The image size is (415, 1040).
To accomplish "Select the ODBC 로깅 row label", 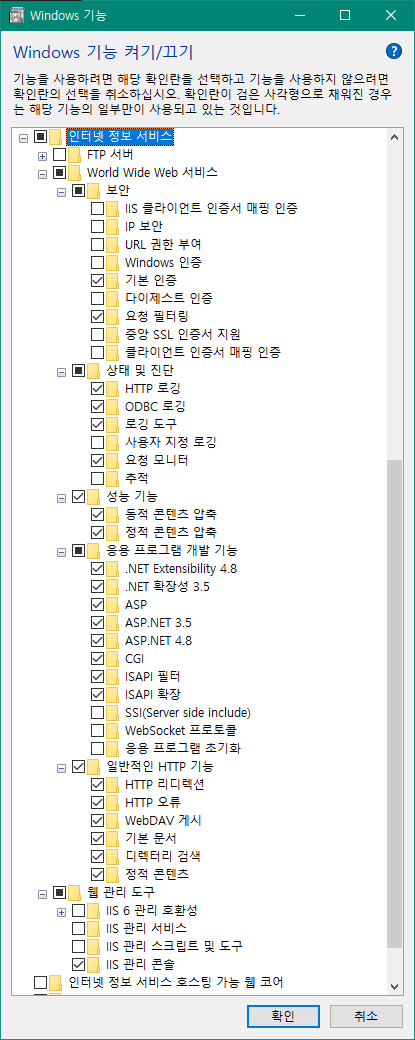I will 155,406.
